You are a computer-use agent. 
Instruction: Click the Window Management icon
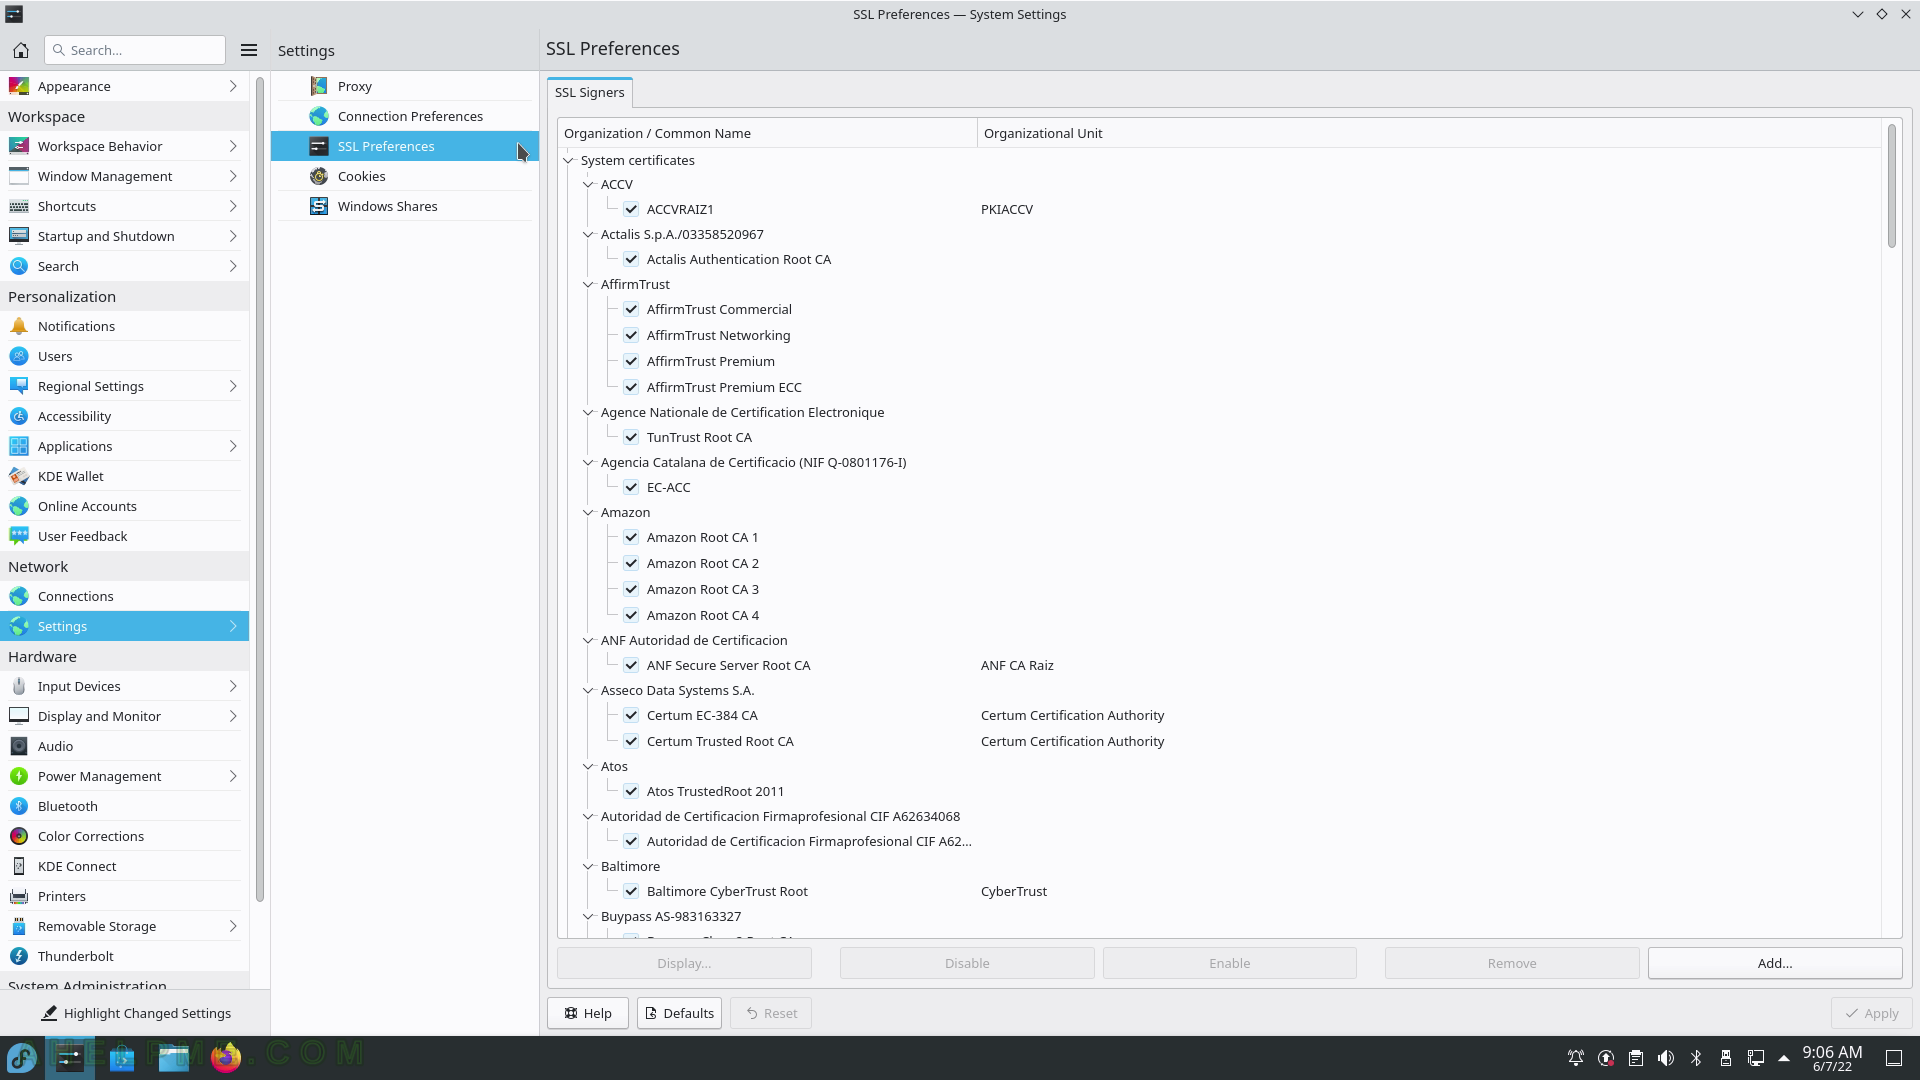[19, 176]
